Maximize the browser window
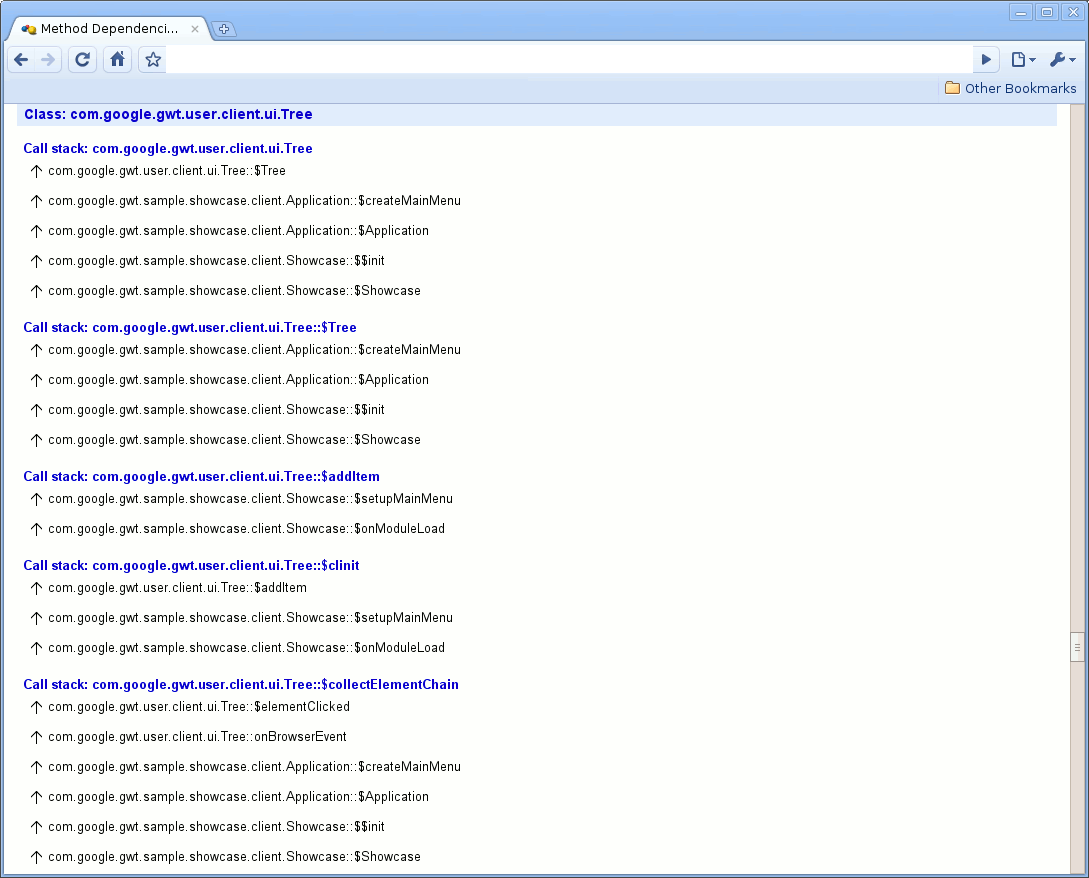Image resolution: width=1089 pixels, height=878 pixels. [1047, 12]
